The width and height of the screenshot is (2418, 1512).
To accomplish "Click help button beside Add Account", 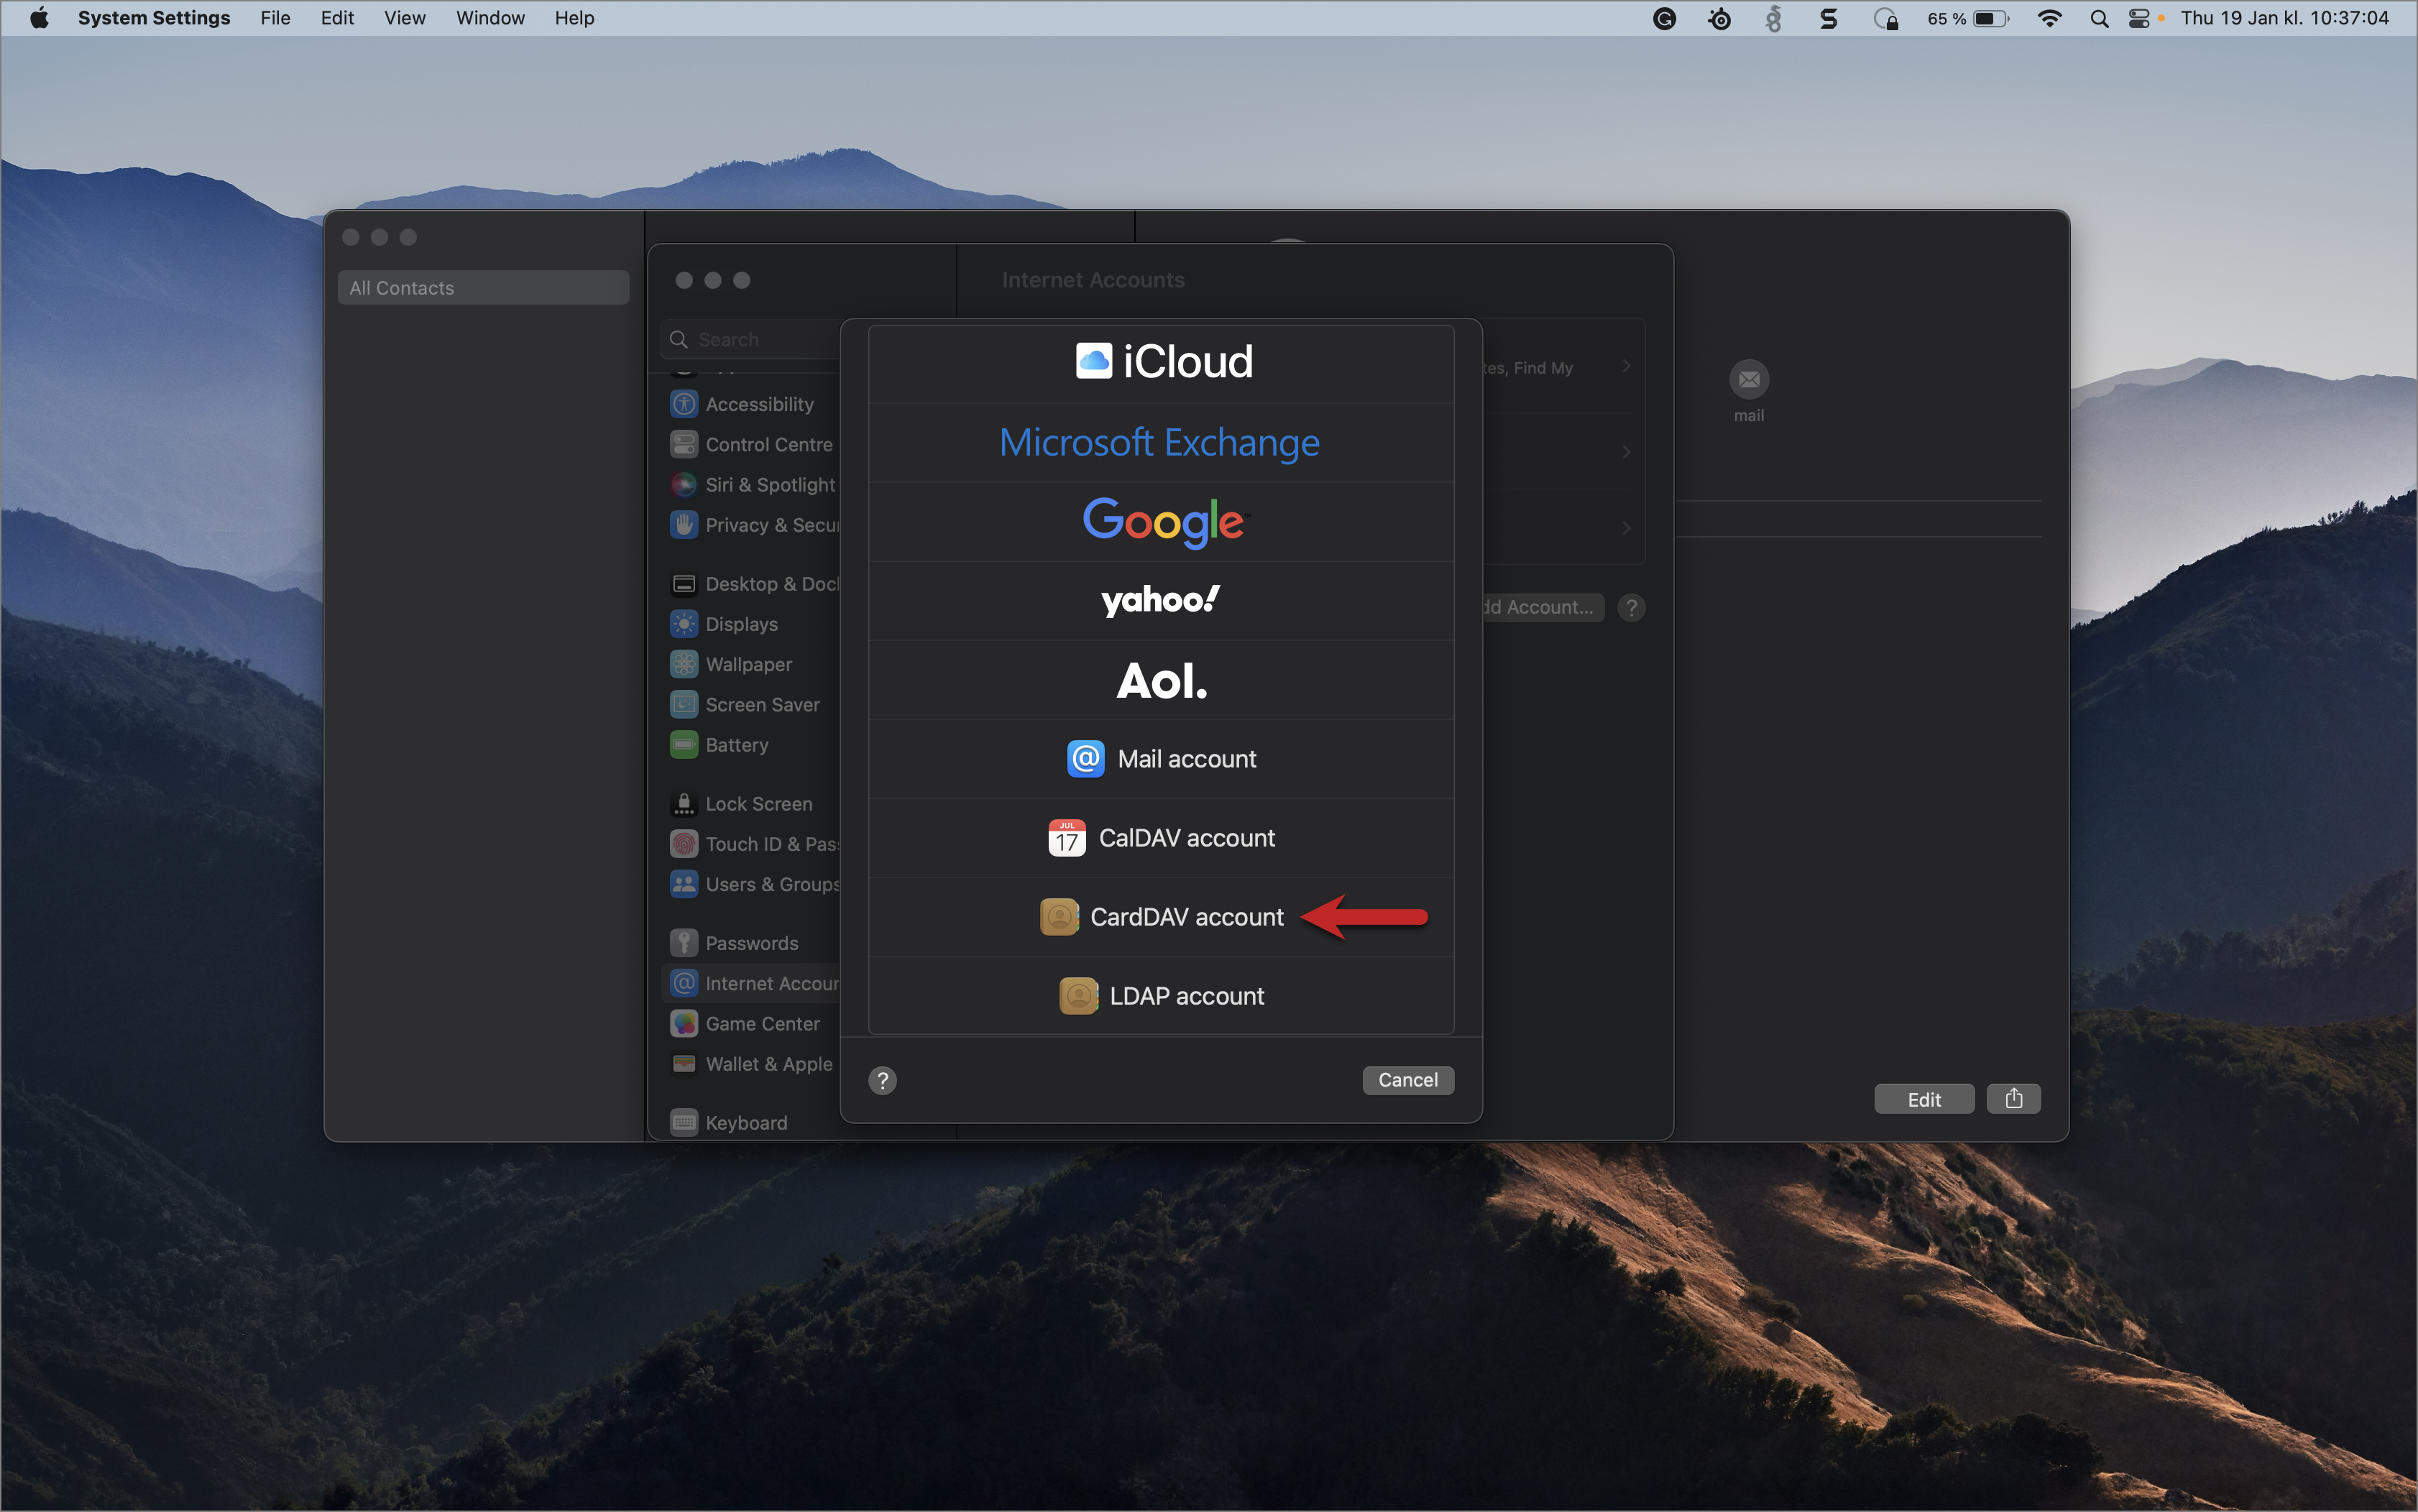I will click(1631, 607).
